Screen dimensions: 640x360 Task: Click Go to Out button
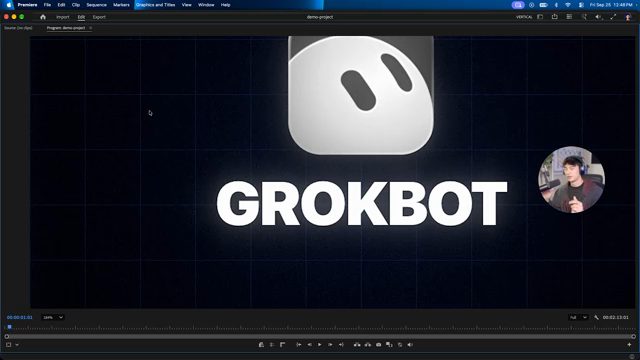tap(341, 345)
